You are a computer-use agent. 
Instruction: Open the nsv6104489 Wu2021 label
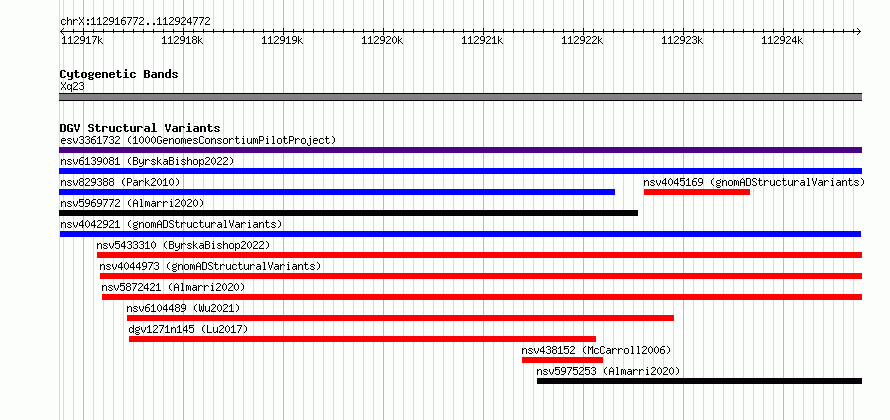point(183,308)
